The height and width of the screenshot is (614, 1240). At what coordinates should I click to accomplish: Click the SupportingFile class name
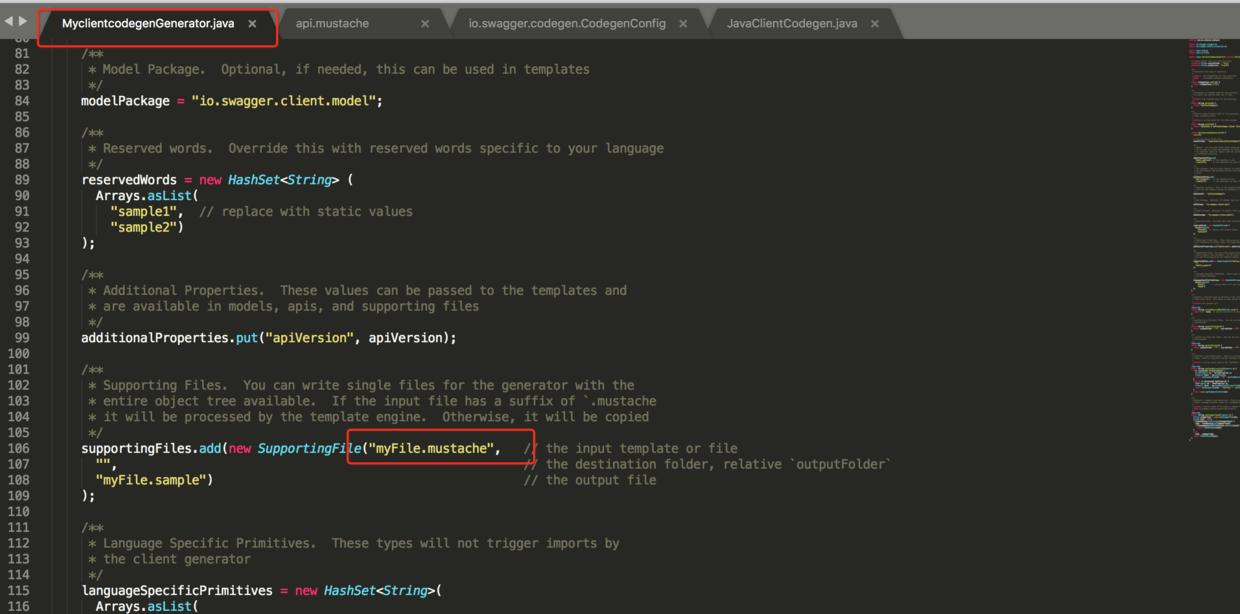pos(309,448)
